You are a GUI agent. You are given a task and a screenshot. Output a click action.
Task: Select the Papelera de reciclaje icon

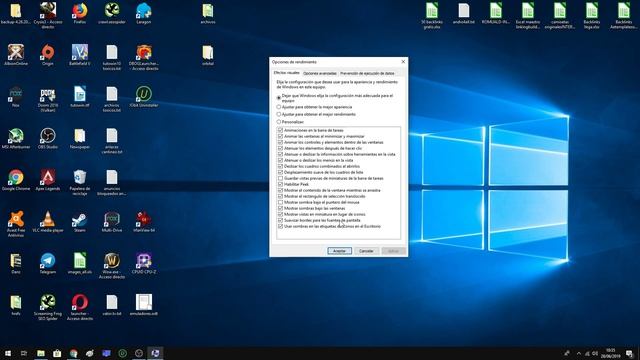(80, 182)
